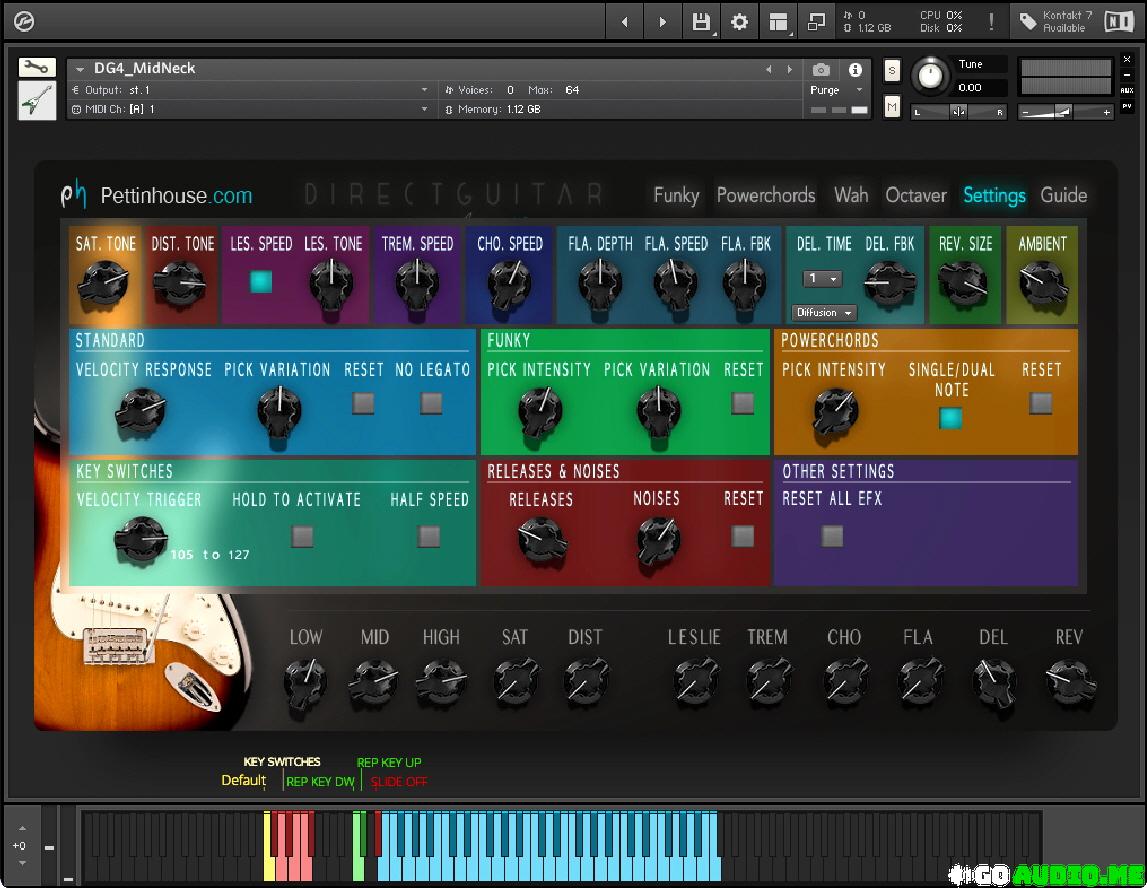This screenshot has width=1147, height=888.
Task: Go to next preset arrow in top bar
Action: 662,22
